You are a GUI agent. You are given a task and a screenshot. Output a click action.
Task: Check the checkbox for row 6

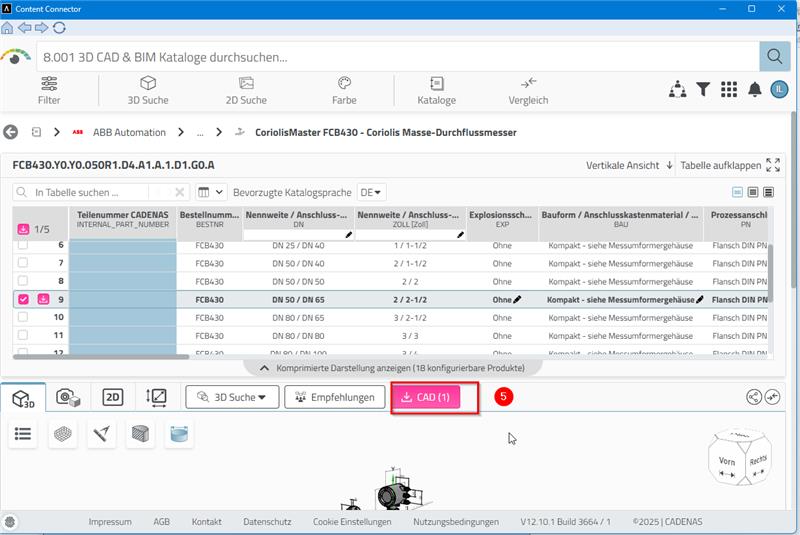[23, 245]
